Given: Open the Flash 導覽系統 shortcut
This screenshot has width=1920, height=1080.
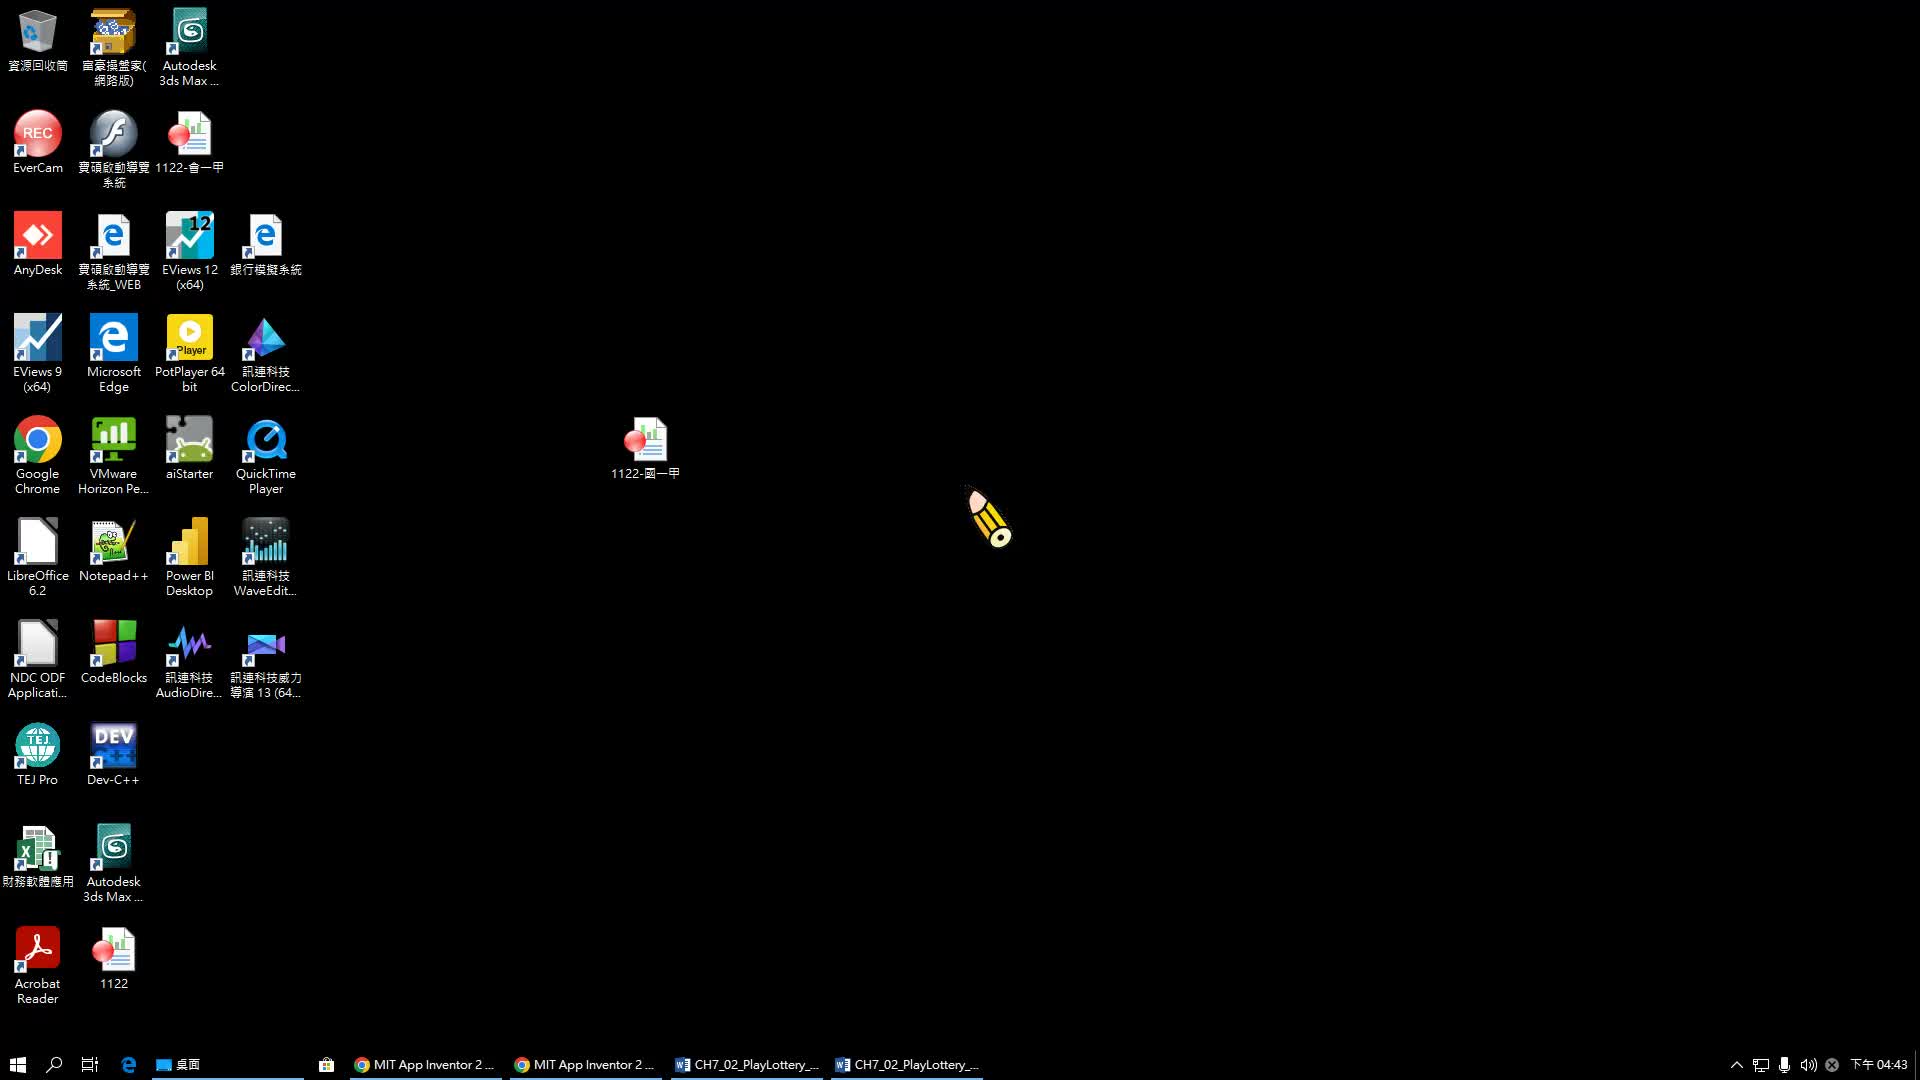Looking at the screenshot, I should click(114, 149).
